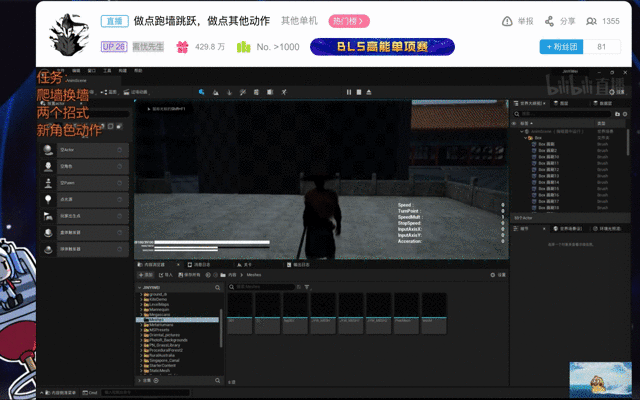Open World Outliner view options gear
Image resolution: width=640 pixels, height=400 pixels.
click(625, 114)
